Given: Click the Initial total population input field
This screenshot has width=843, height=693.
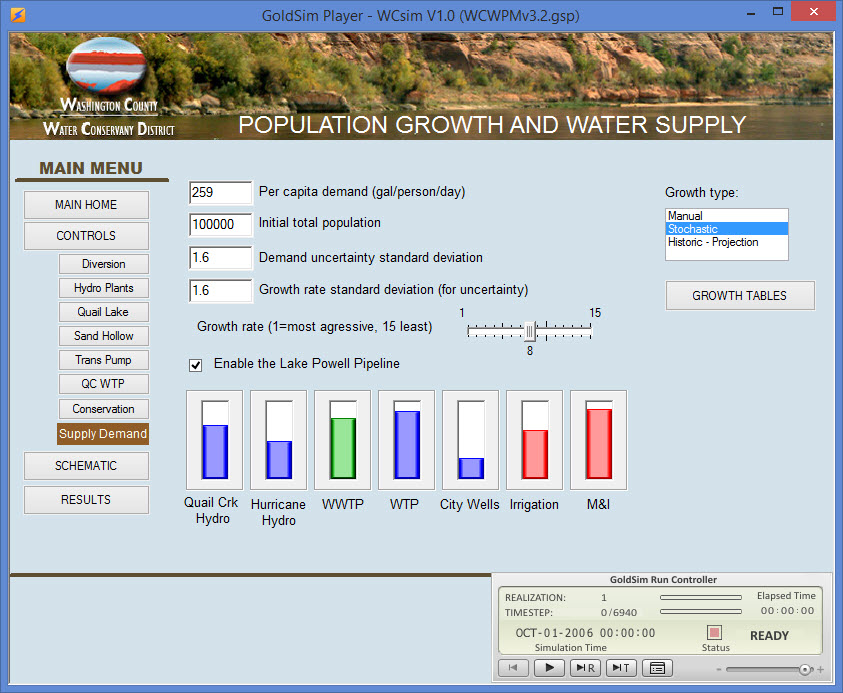Looking at the screenshot, I should click(x=220, y=223).
